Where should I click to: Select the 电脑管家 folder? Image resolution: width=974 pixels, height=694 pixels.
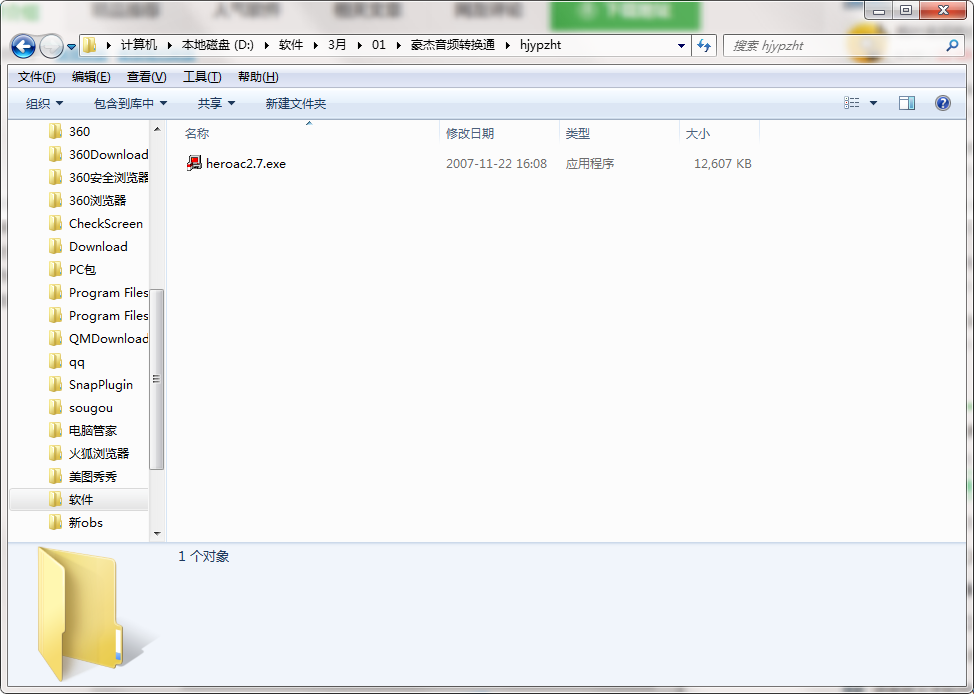click(93, 430)
